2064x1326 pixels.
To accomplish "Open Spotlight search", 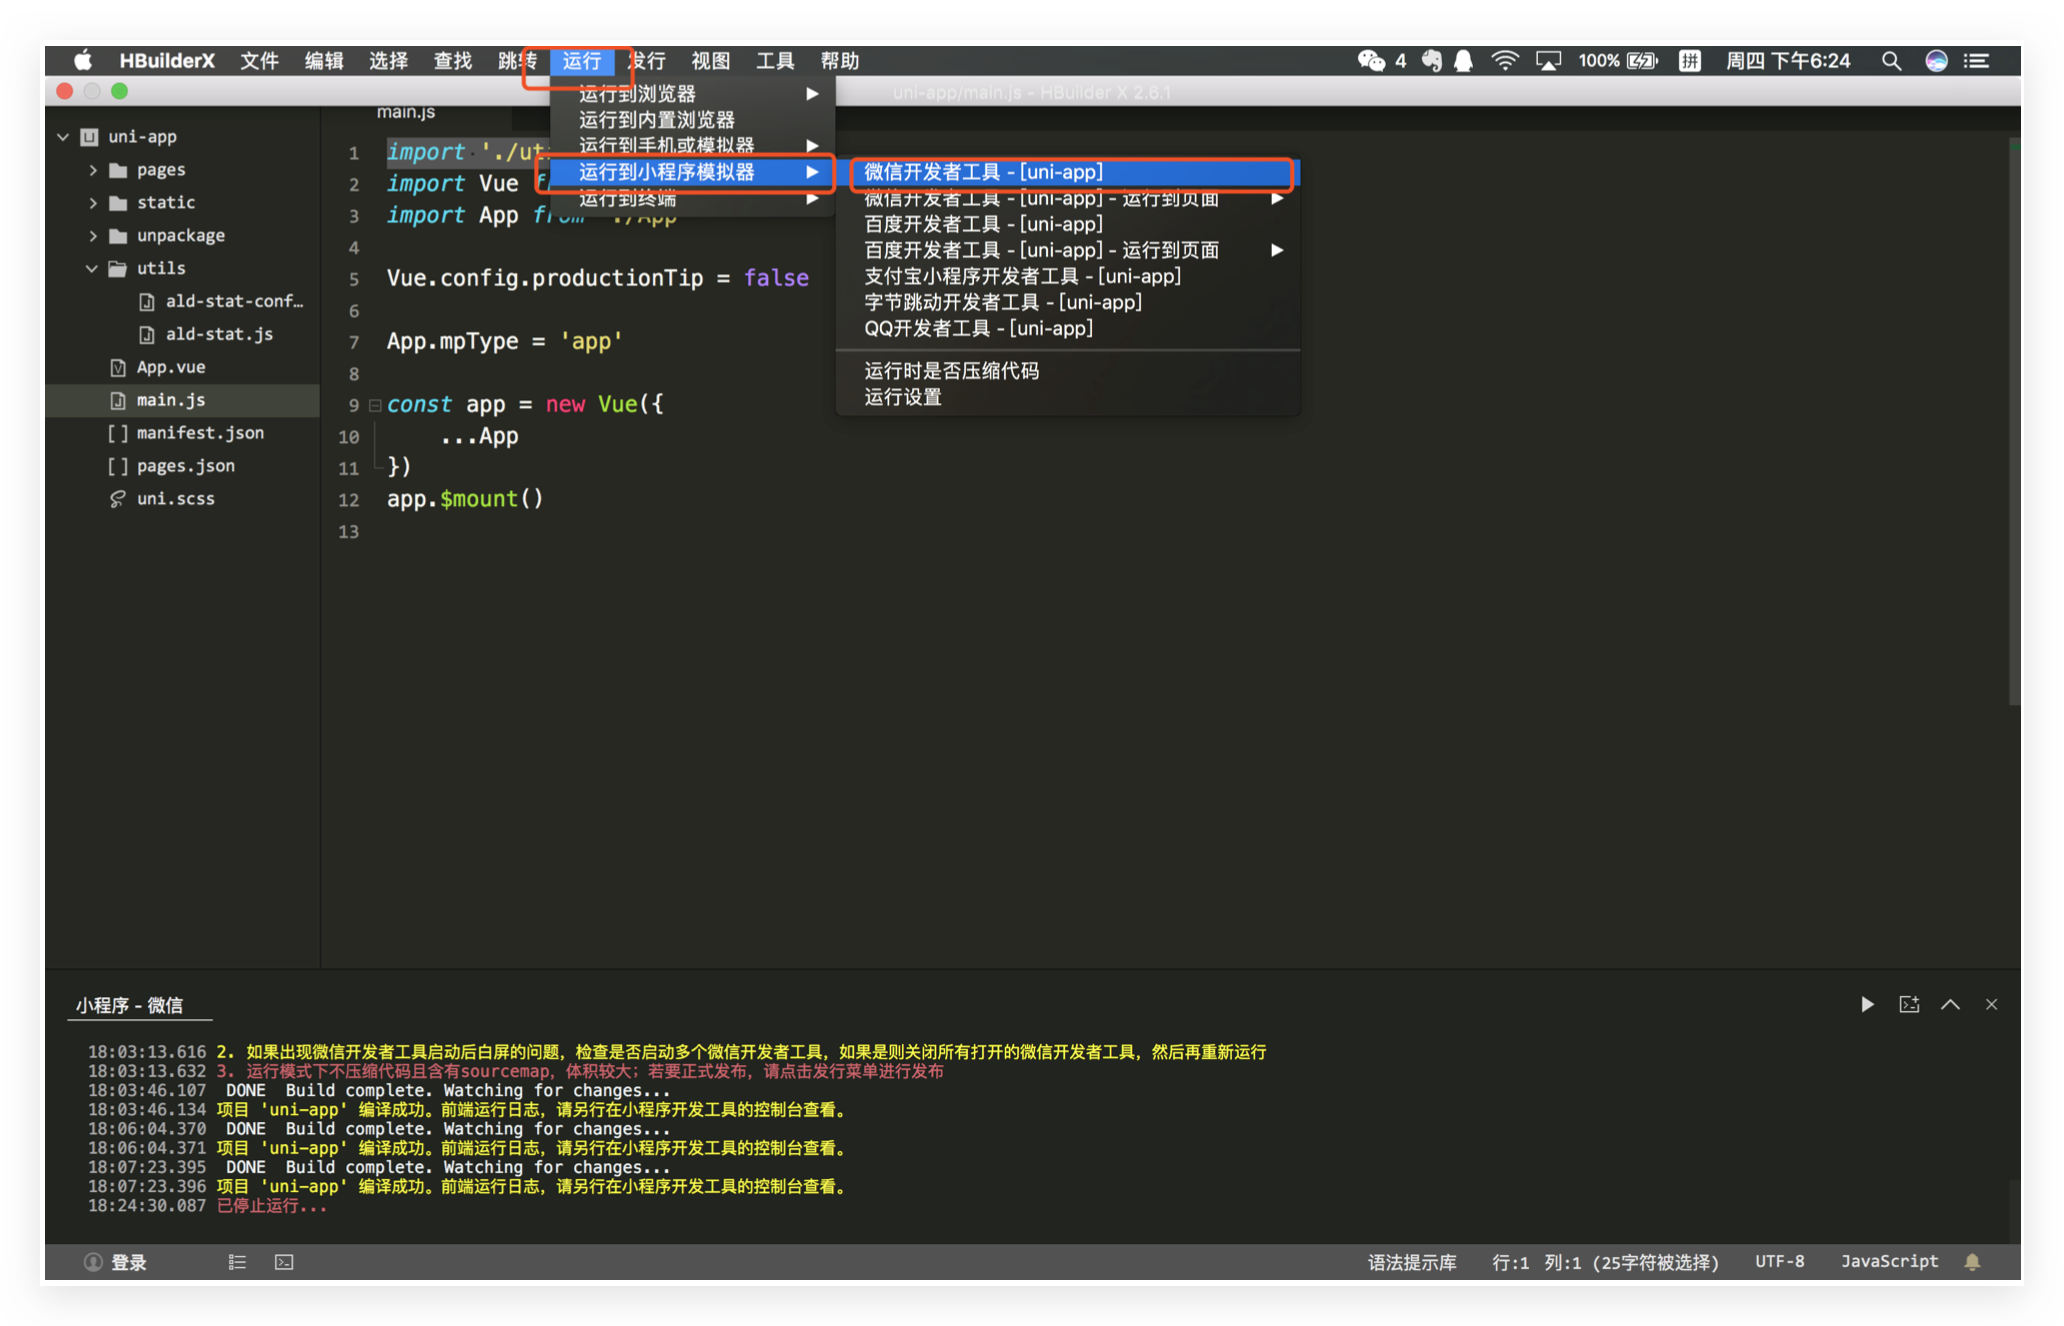I will (x=1891, y=61).
